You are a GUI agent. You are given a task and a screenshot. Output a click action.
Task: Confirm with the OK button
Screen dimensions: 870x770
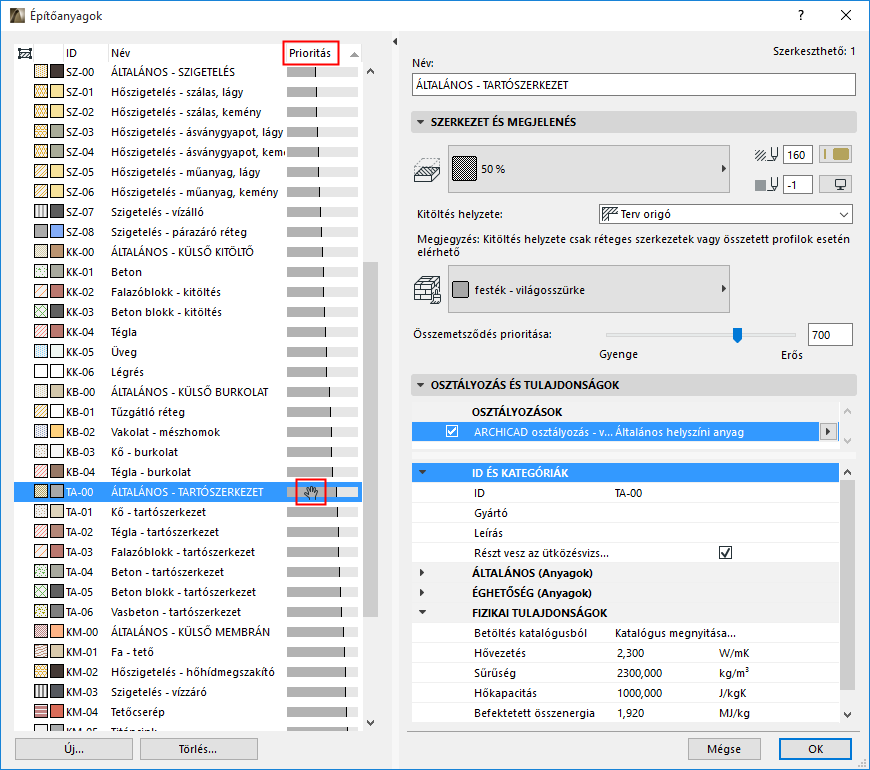[x=815, y=749]
